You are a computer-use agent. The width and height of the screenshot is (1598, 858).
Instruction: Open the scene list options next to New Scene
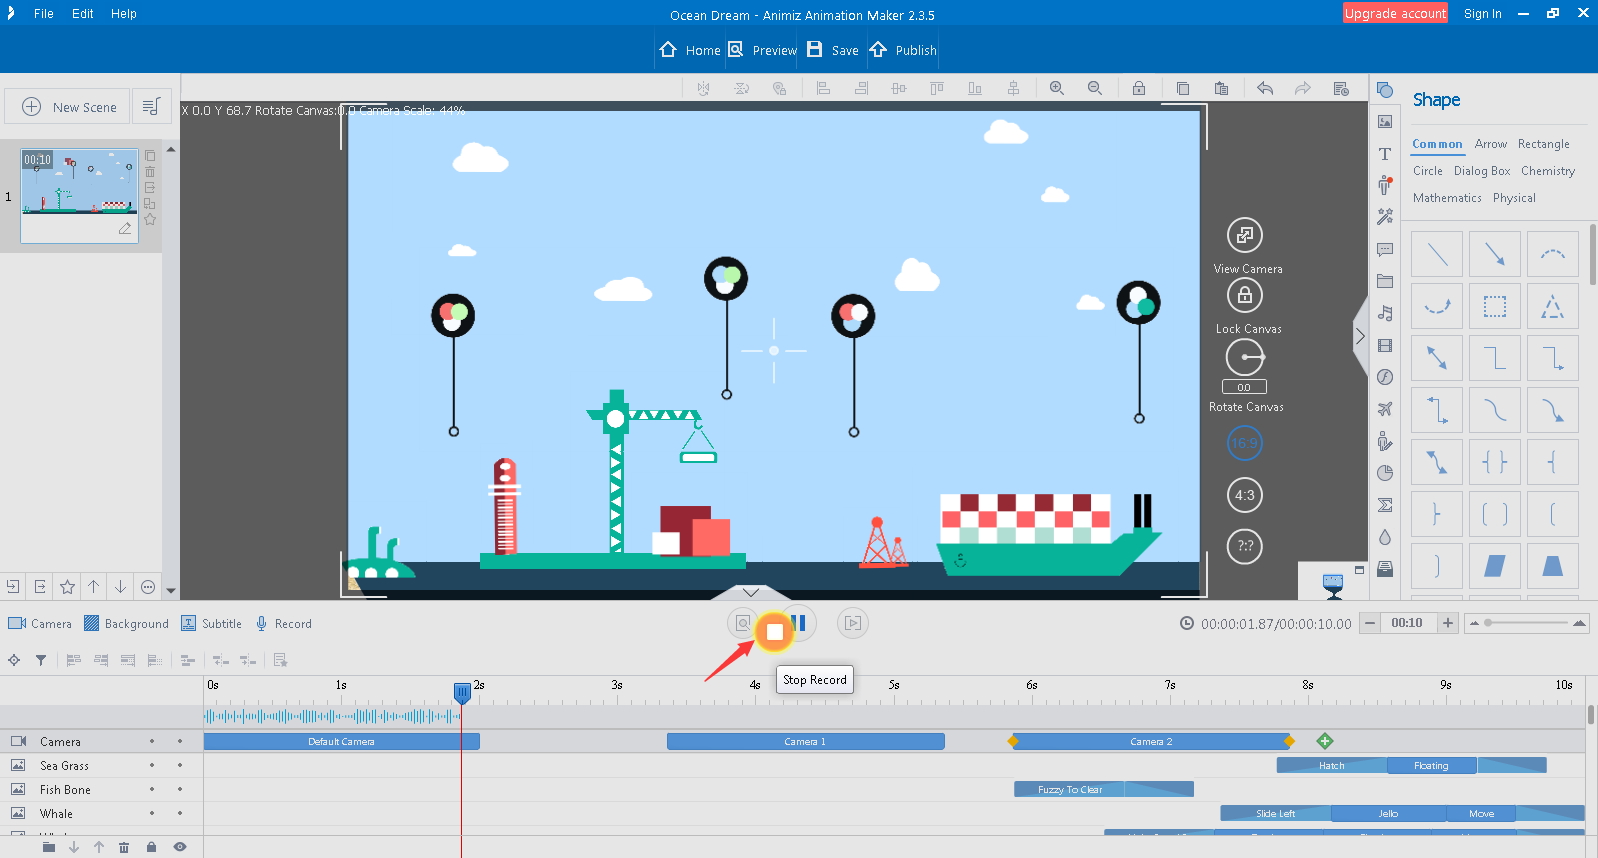point(151,106)
